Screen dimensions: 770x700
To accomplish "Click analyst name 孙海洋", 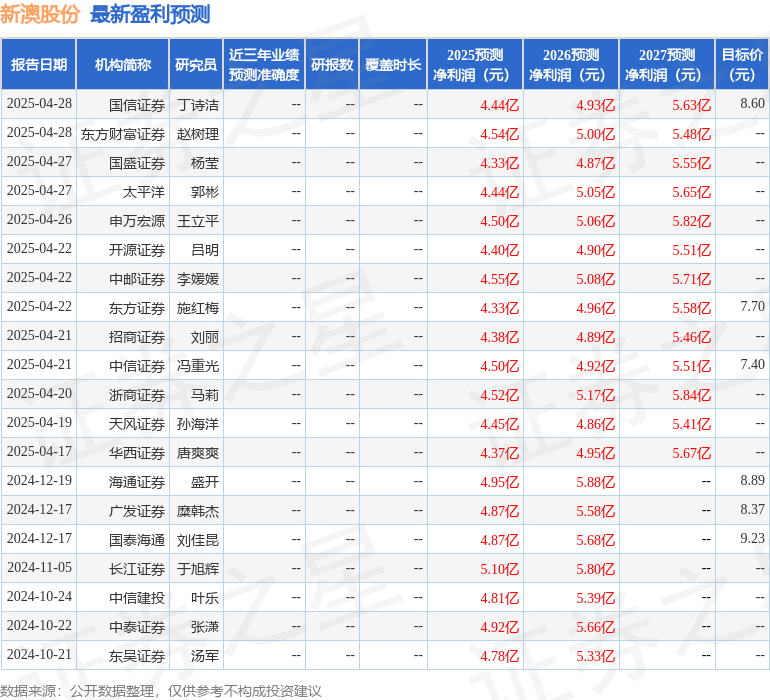I will click(x=197, y=423).
